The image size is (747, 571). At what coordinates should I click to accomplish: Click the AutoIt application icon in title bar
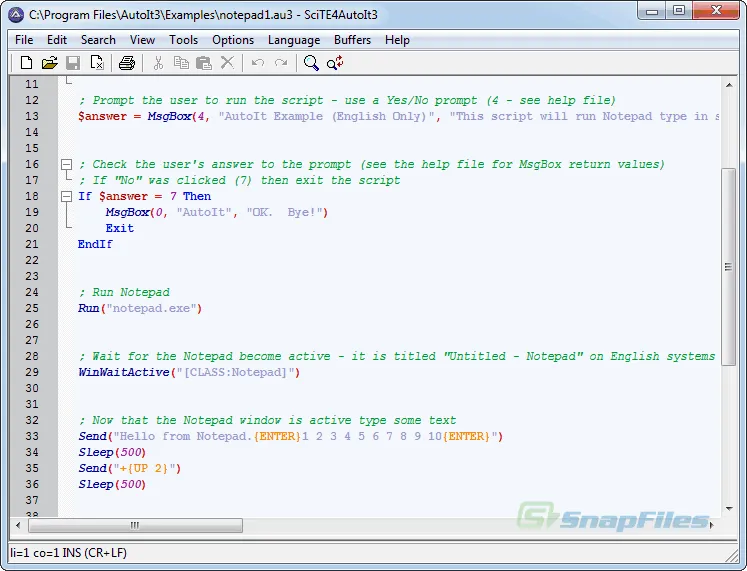pos(16,15)
